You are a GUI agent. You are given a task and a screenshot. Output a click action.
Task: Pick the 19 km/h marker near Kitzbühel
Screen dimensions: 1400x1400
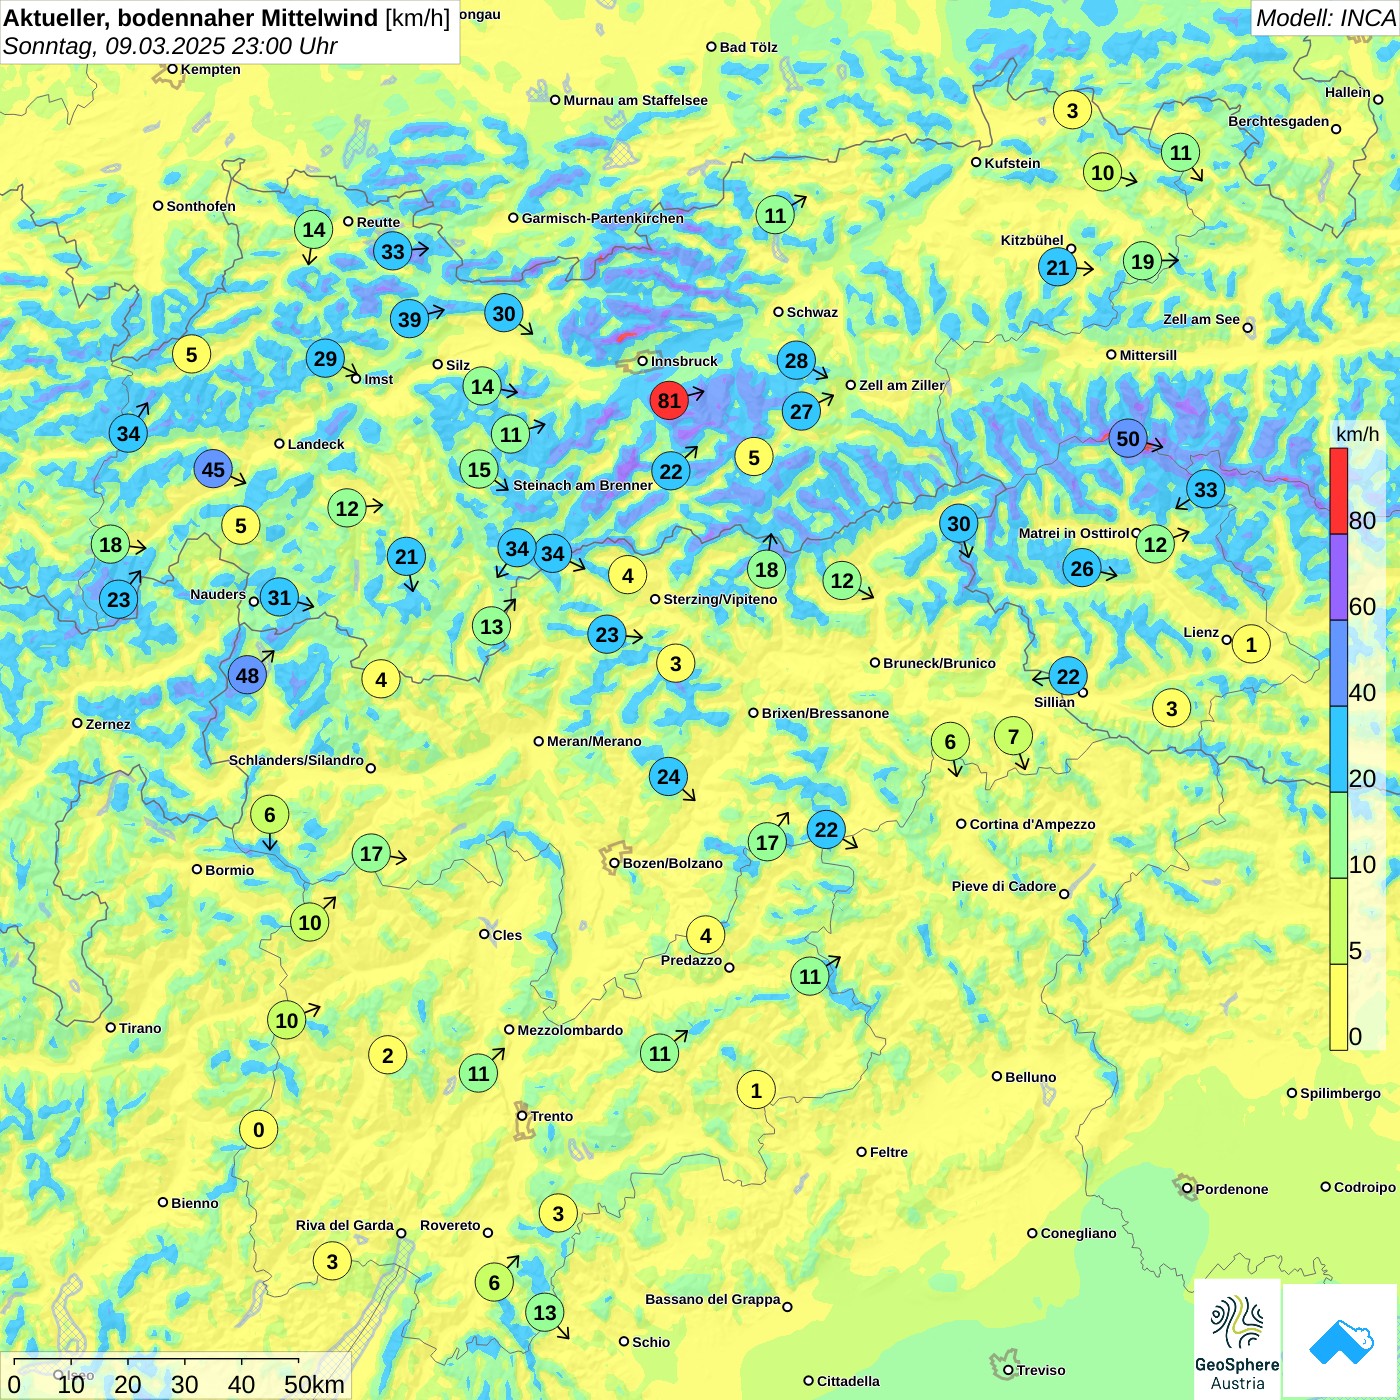coord(1143,262)
